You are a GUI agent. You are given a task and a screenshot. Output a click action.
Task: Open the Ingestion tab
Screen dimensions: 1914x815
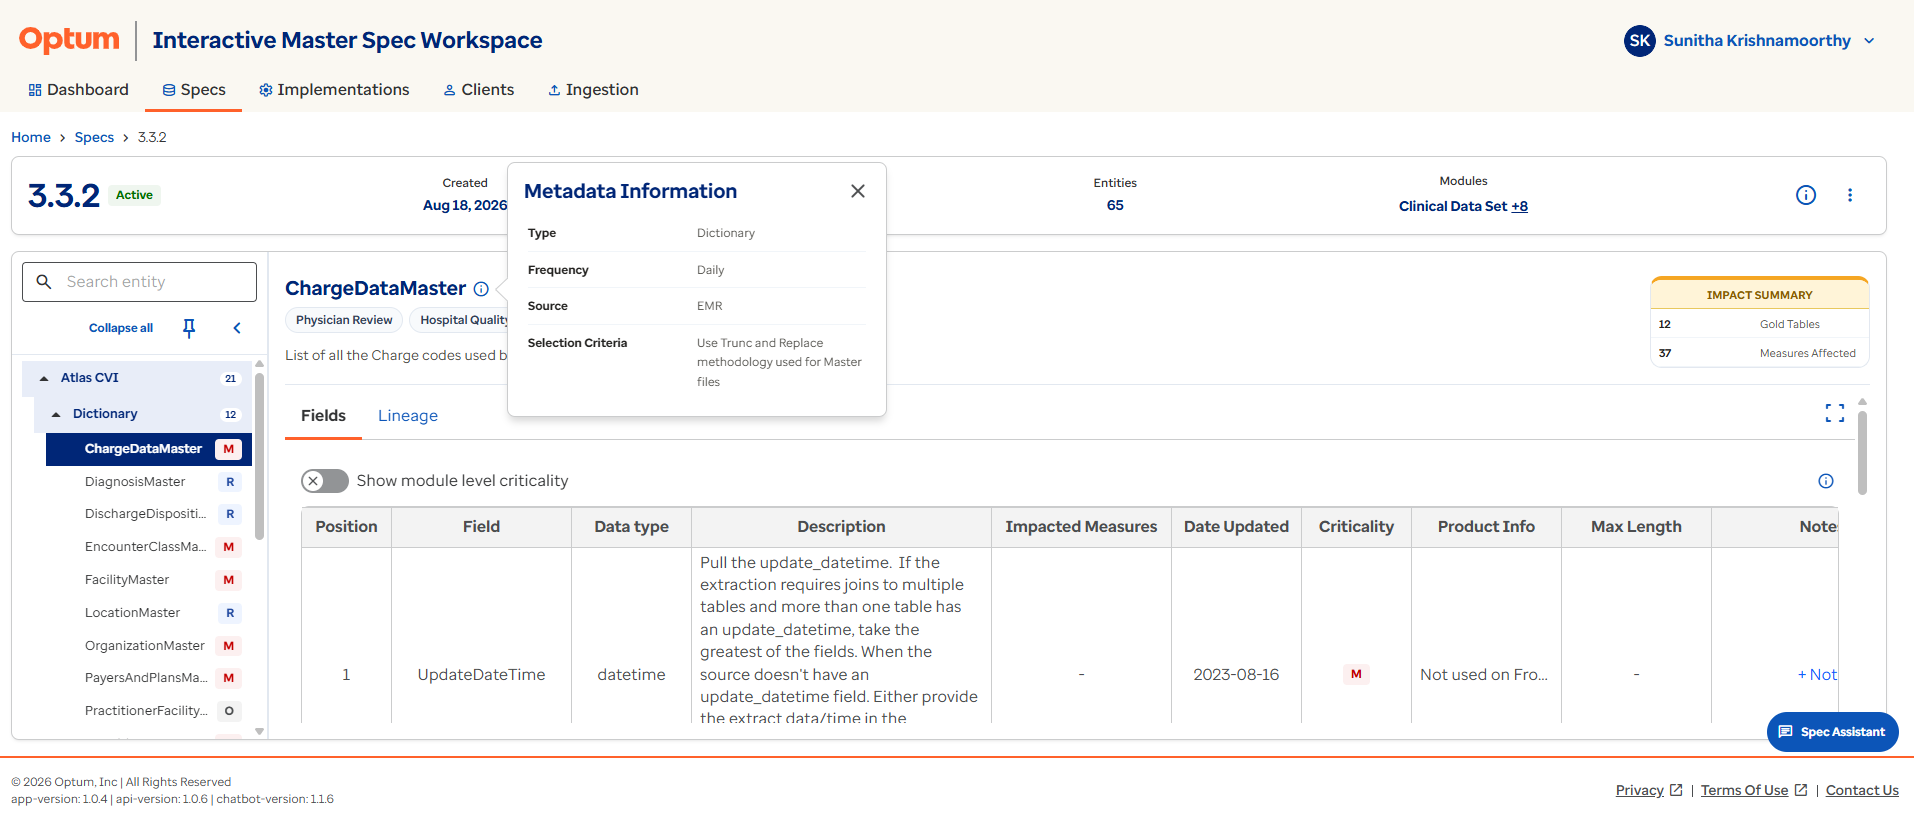point(593,90)
